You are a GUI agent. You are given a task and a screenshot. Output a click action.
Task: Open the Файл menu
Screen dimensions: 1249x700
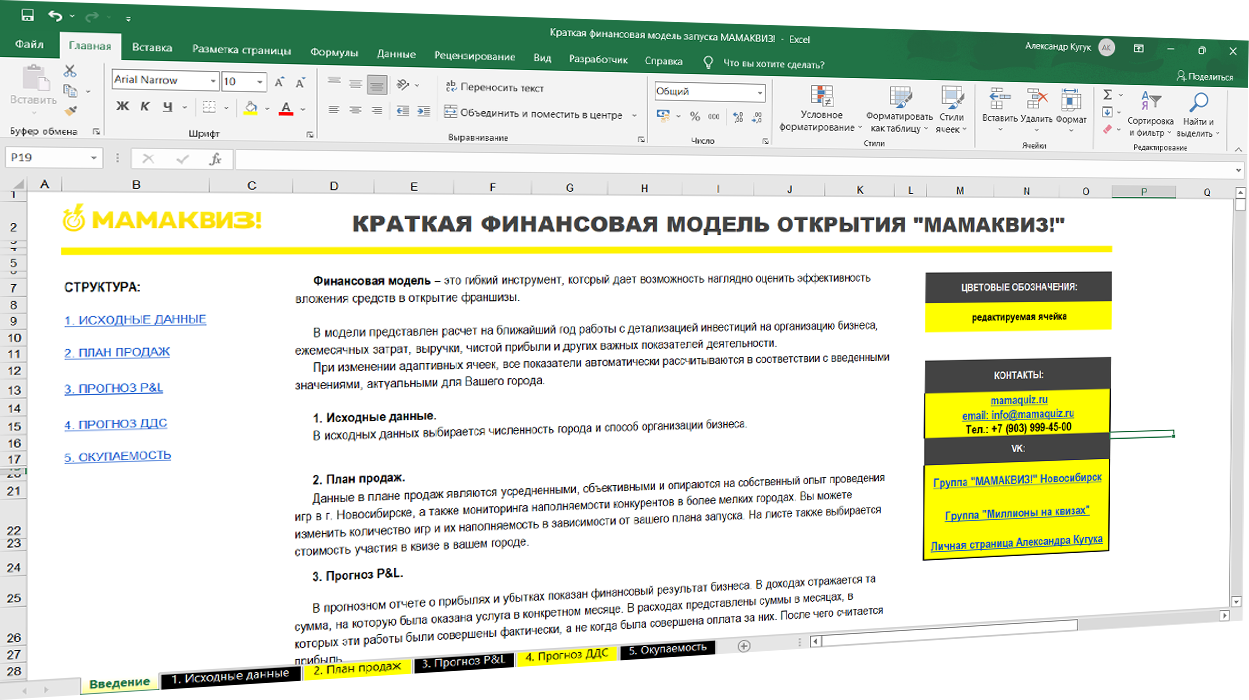(29, 45)
